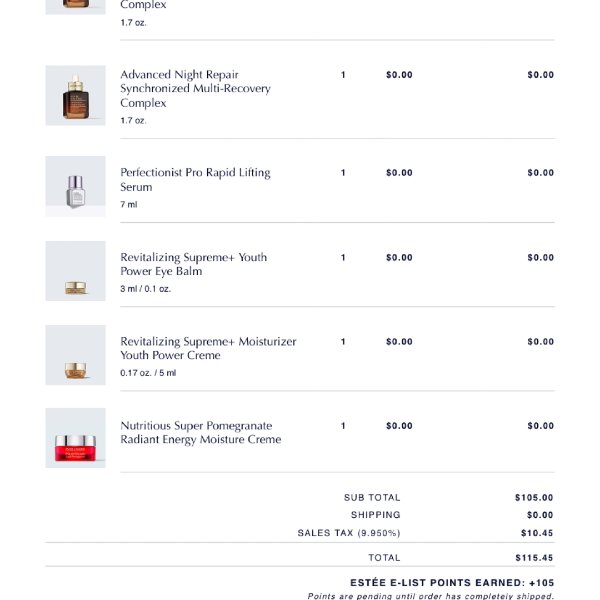600x600 pixels.
Task: Click the SUB TOTAL $105.00 amount
Action: point(534,497)
